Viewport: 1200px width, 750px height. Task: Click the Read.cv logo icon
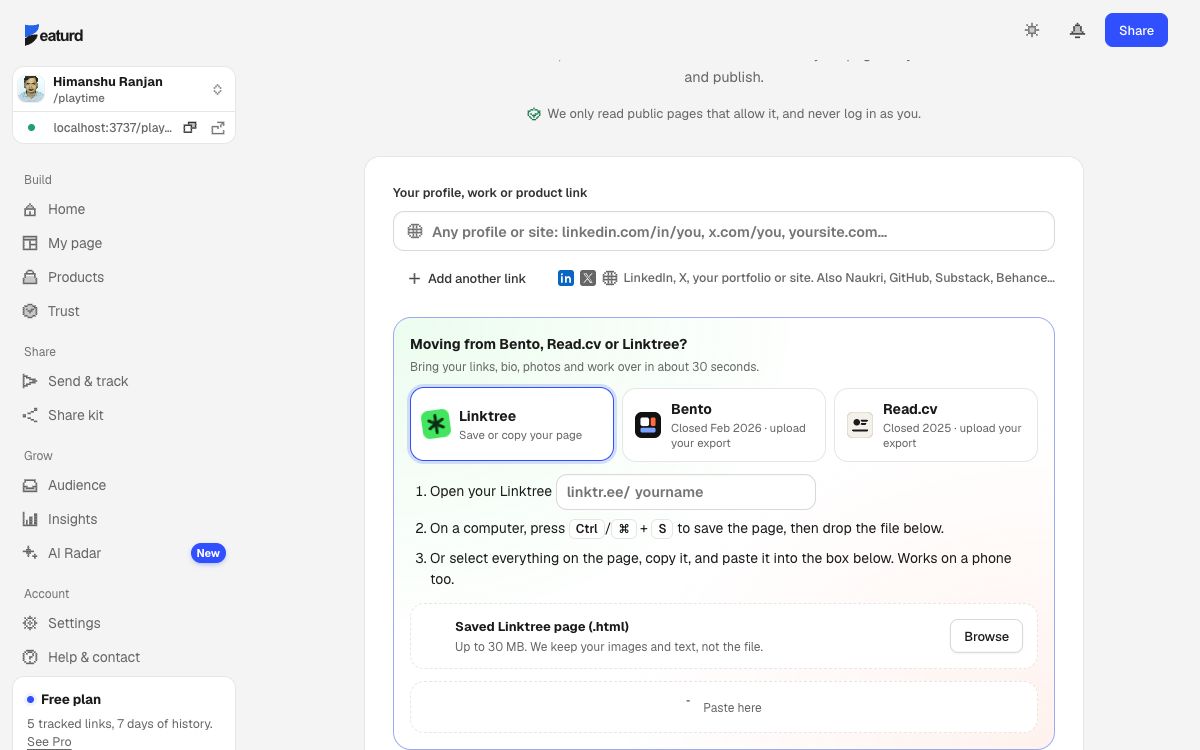point(860,425)
